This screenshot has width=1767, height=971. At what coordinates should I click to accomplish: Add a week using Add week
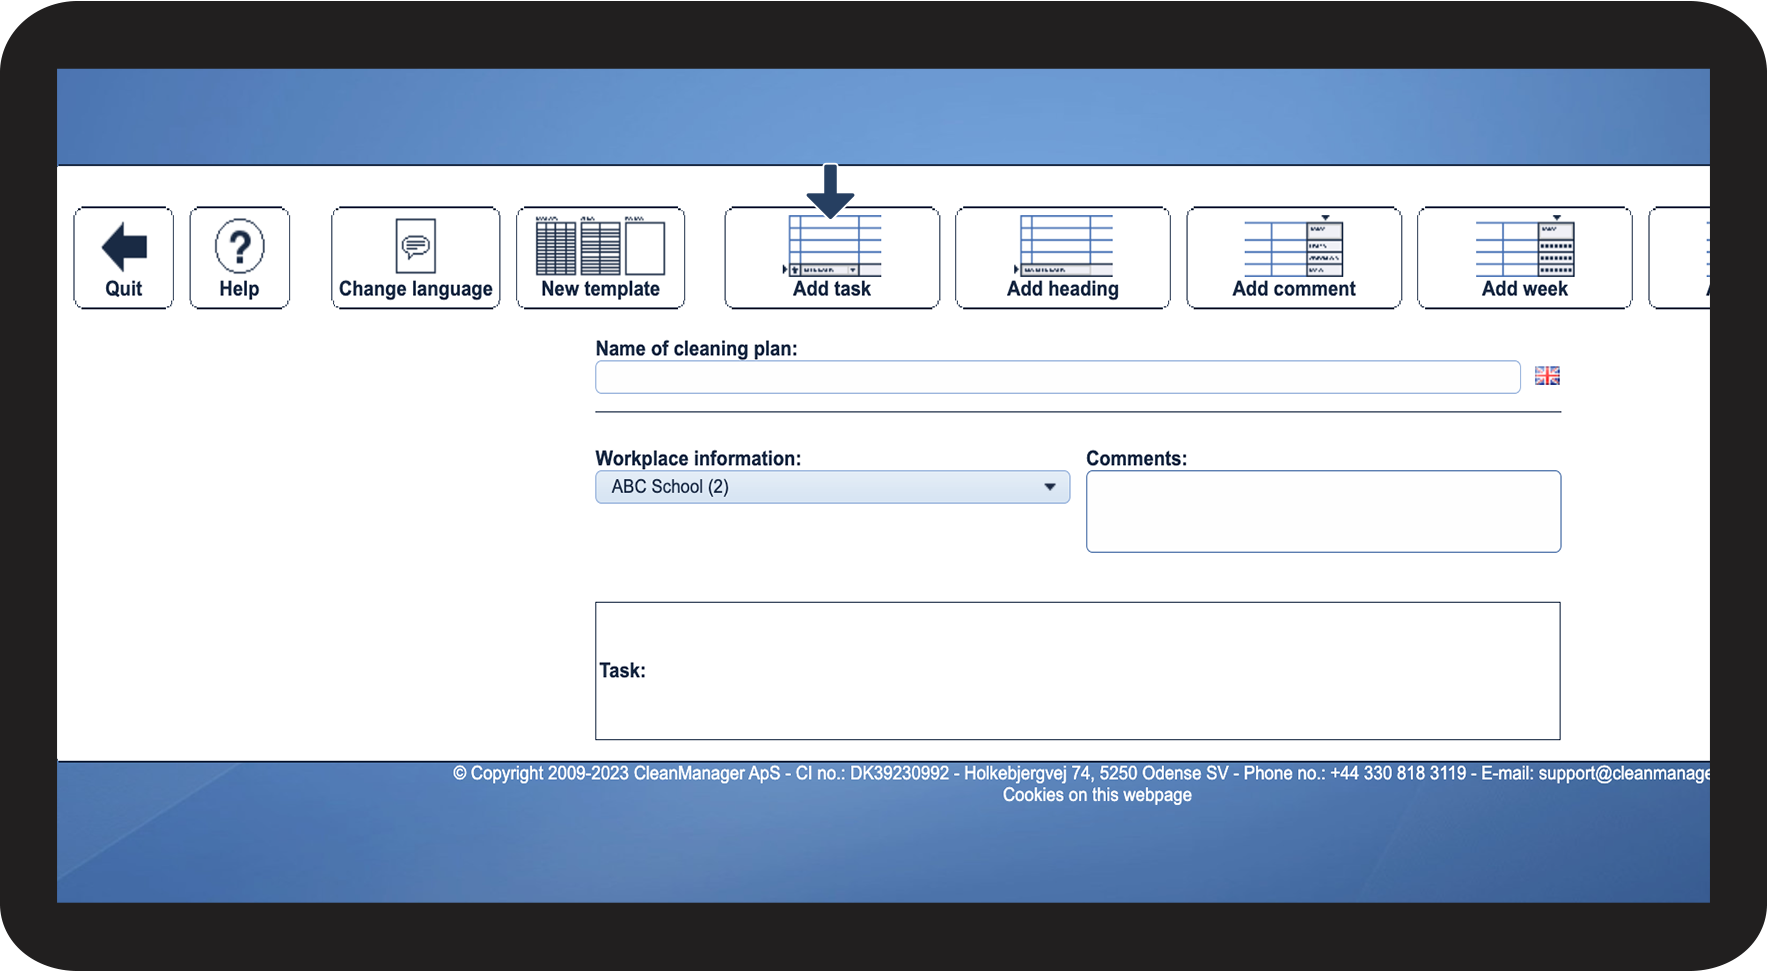pos(1524,258)
